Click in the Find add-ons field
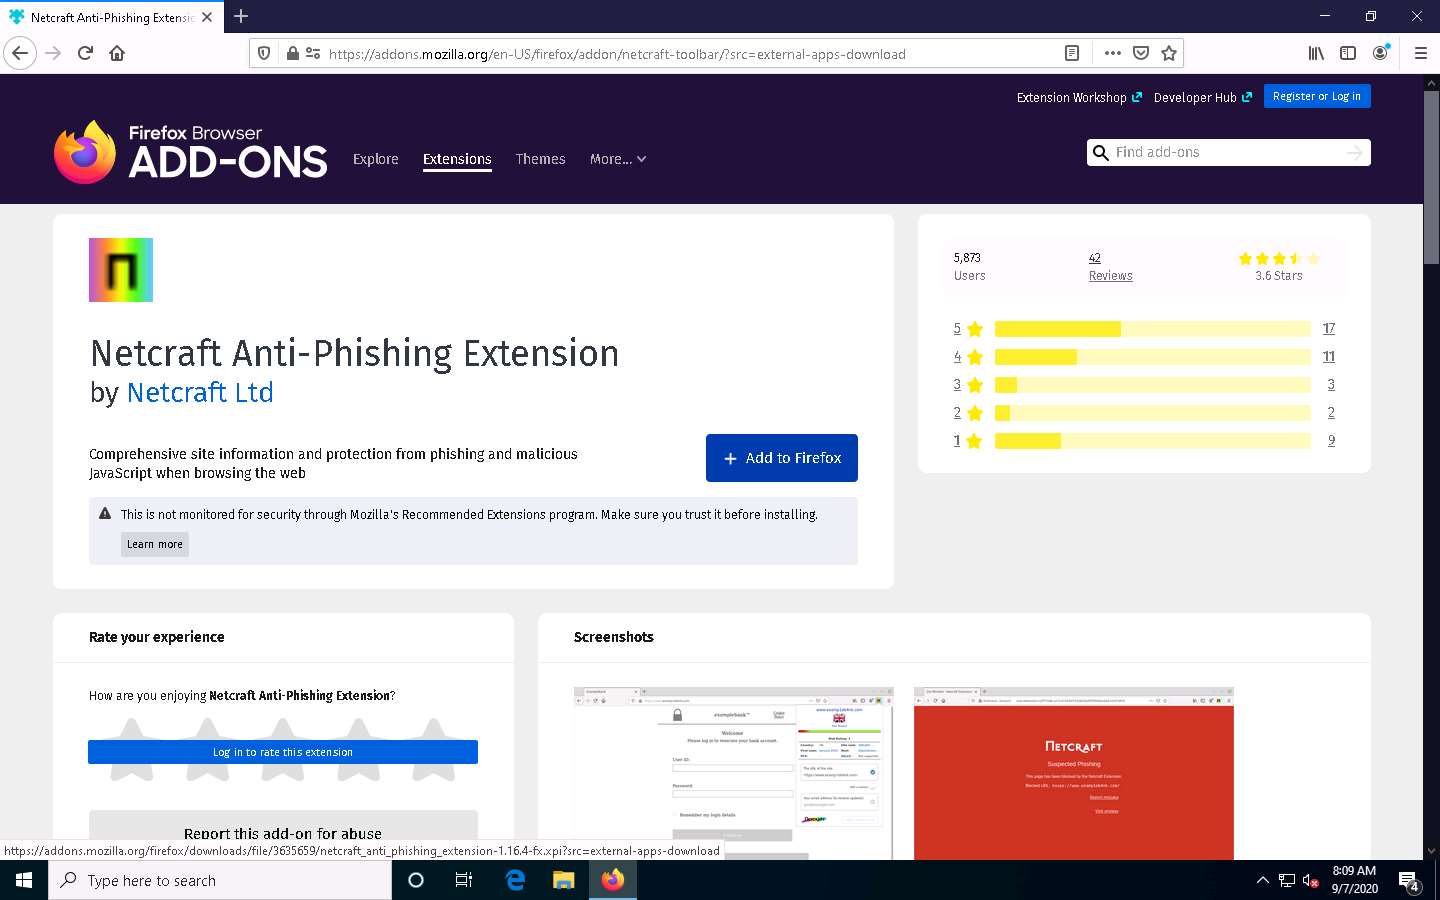Viewport: 1440px width, 900px height. click(x=1228, y=153)
